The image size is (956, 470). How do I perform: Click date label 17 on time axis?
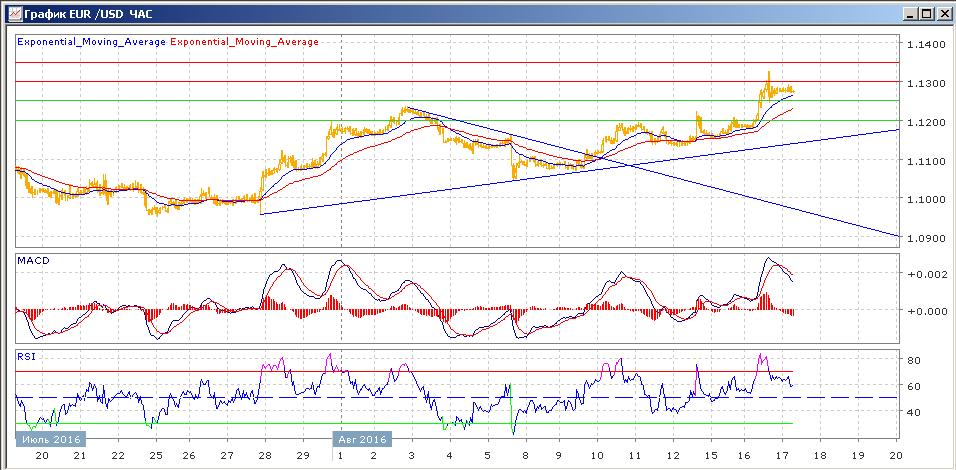point(783,456)
